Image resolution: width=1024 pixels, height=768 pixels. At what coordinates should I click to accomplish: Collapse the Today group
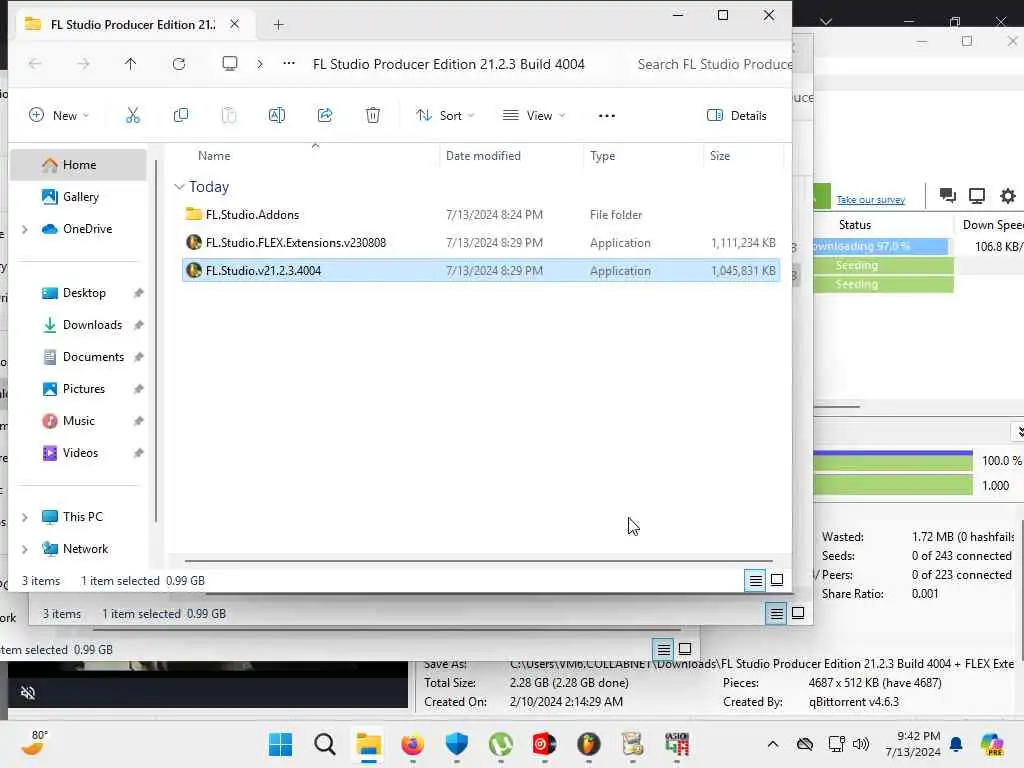click(179, 187)
